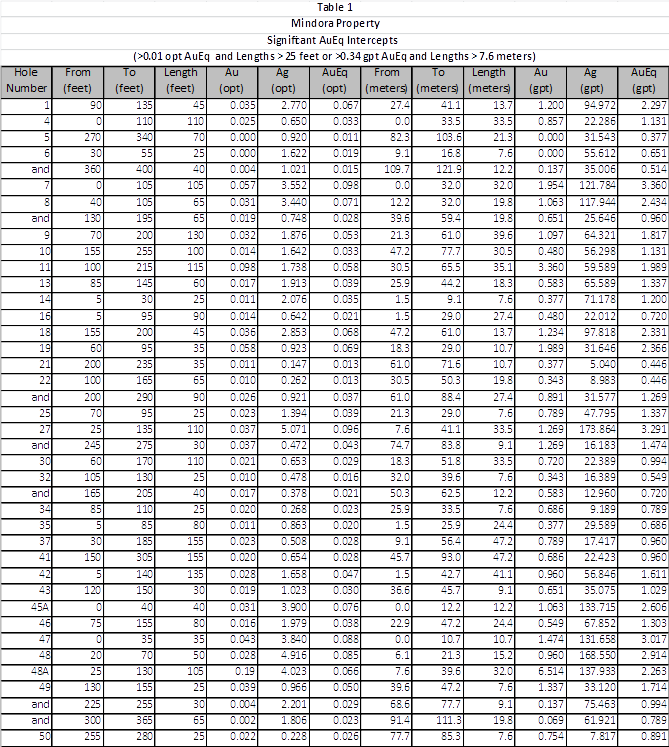This screenshot has height=747, width=669.
Task: Click the Au gpt value 6.514
Action: point(550,671)
